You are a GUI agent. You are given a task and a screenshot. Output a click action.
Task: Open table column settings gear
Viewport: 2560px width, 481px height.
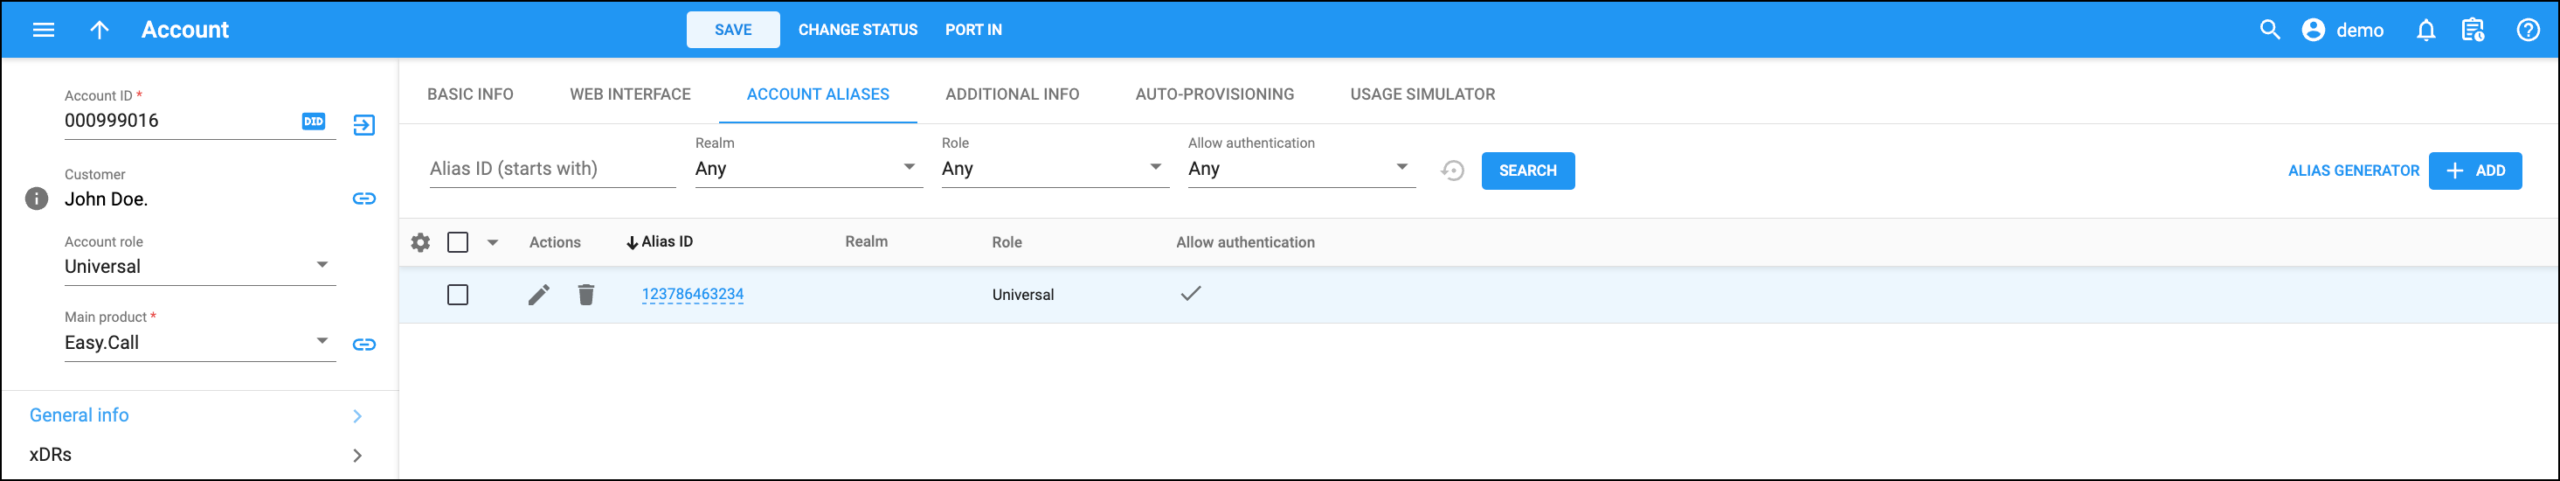pyautogui.click(x=421, y=242)
